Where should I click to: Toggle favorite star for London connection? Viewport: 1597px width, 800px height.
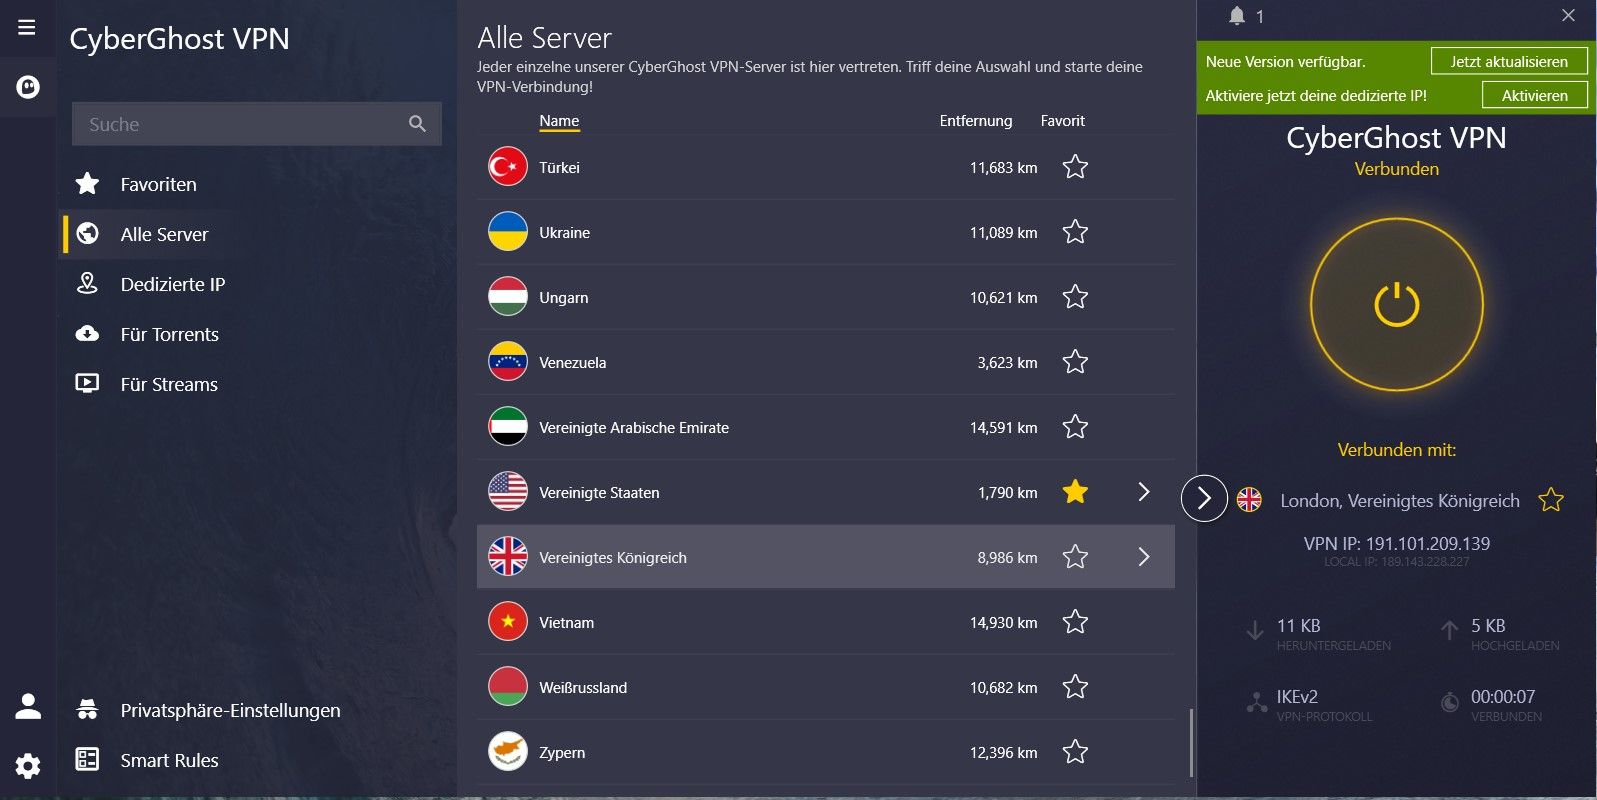point(1551,500)
